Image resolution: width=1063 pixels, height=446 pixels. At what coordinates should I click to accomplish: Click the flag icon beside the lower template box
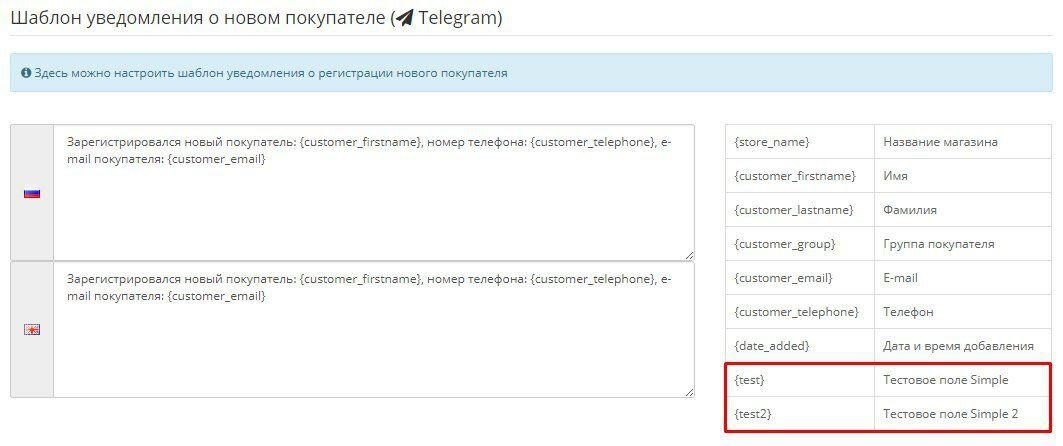click(x=32, y=330)
